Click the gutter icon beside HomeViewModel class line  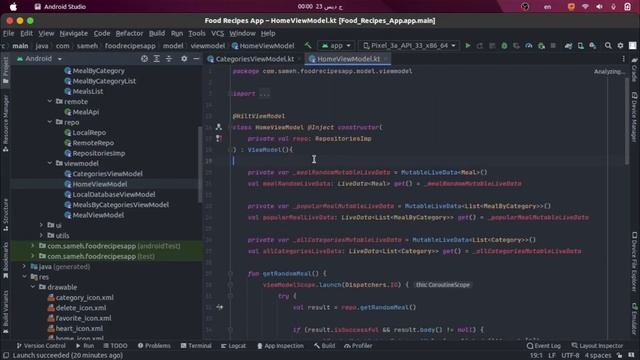[219, 127]
